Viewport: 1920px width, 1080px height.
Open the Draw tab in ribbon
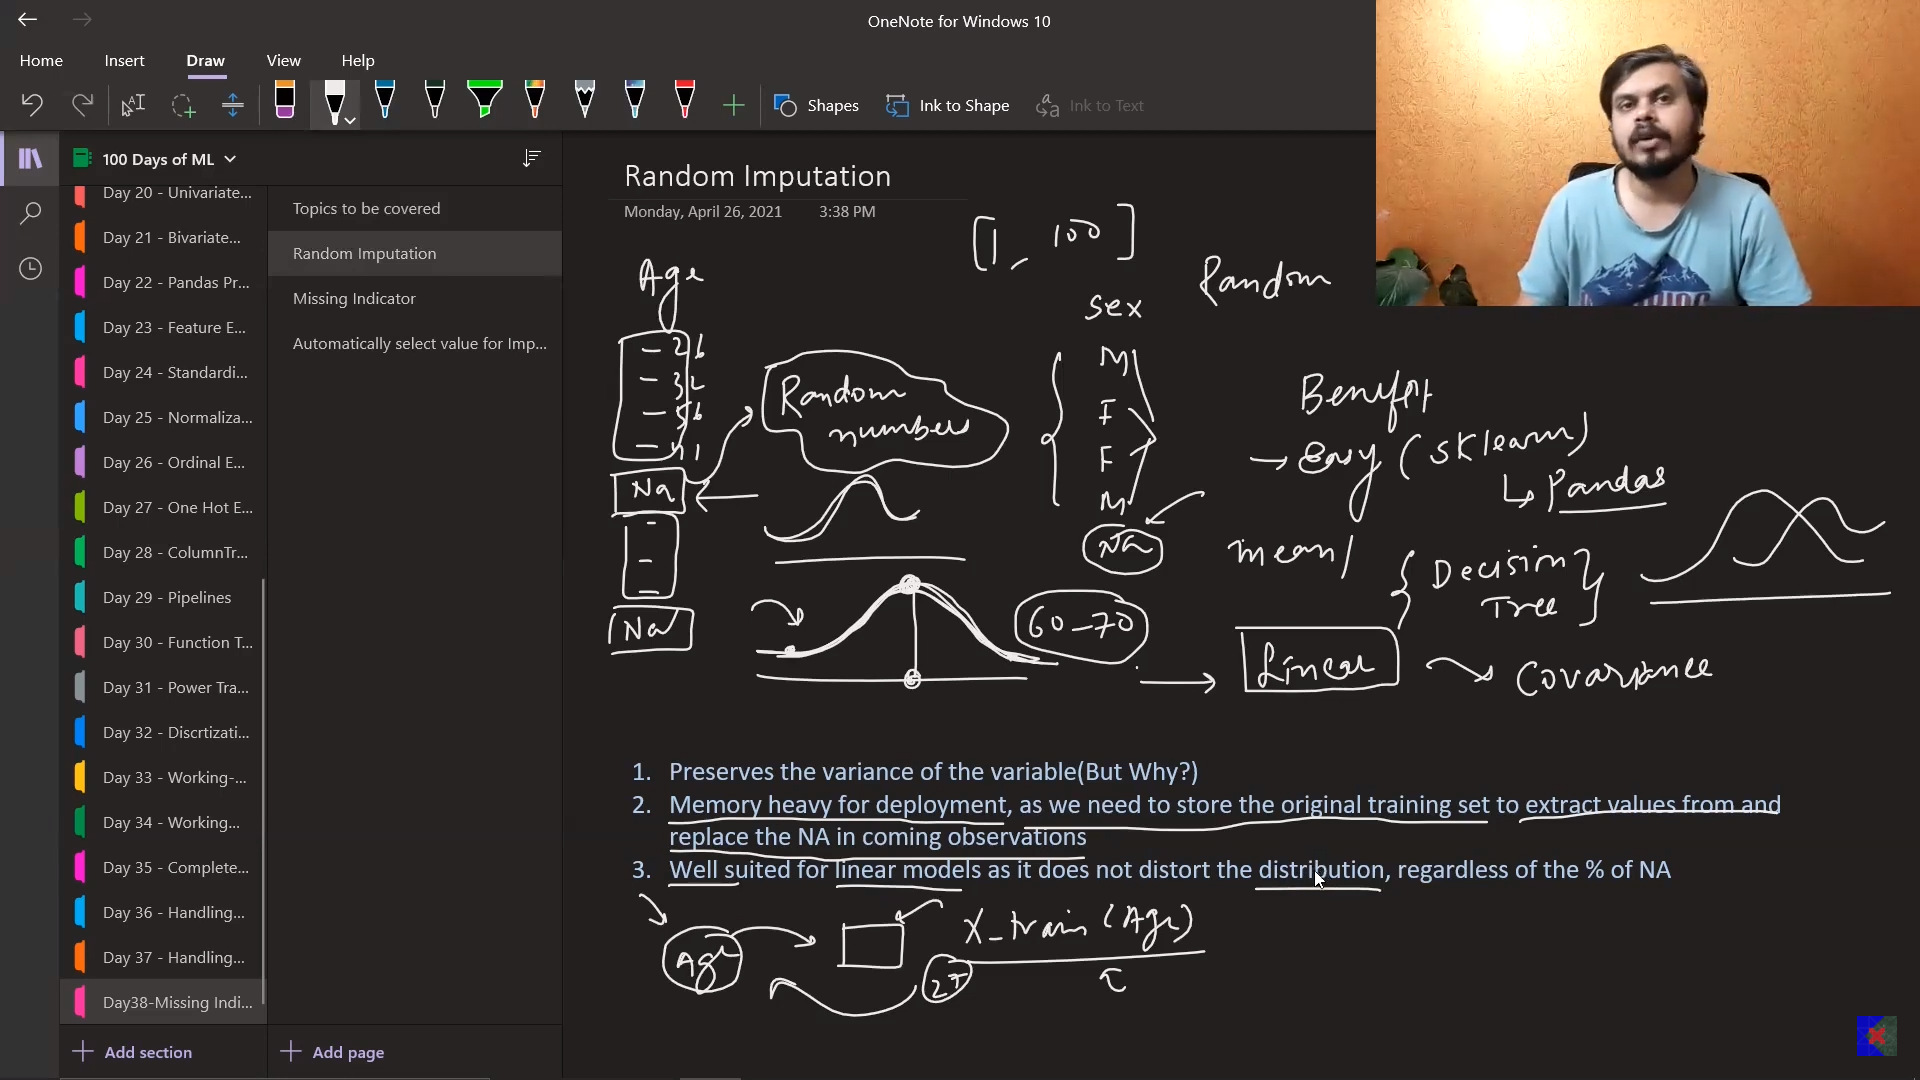[204, 59]
